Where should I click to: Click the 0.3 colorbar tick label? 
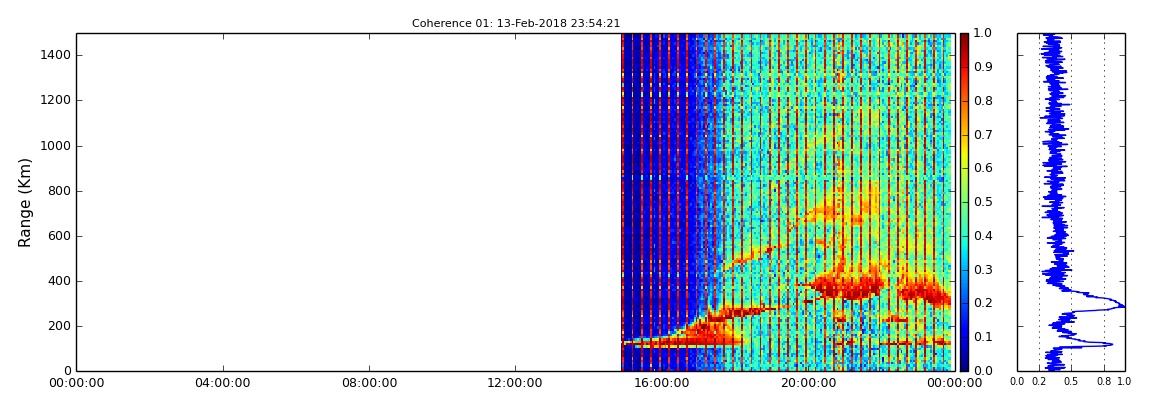click(981, 270)
